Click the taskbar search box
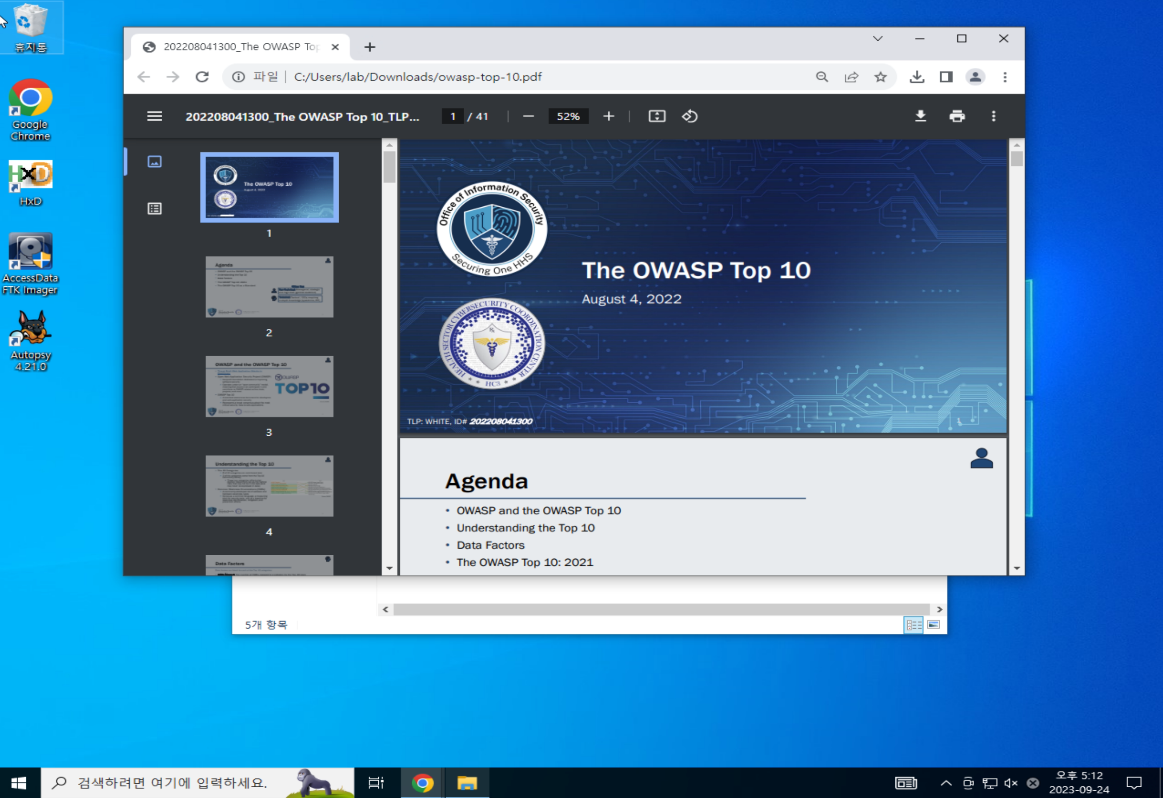The image size is (1163, 798). (197, 783)
